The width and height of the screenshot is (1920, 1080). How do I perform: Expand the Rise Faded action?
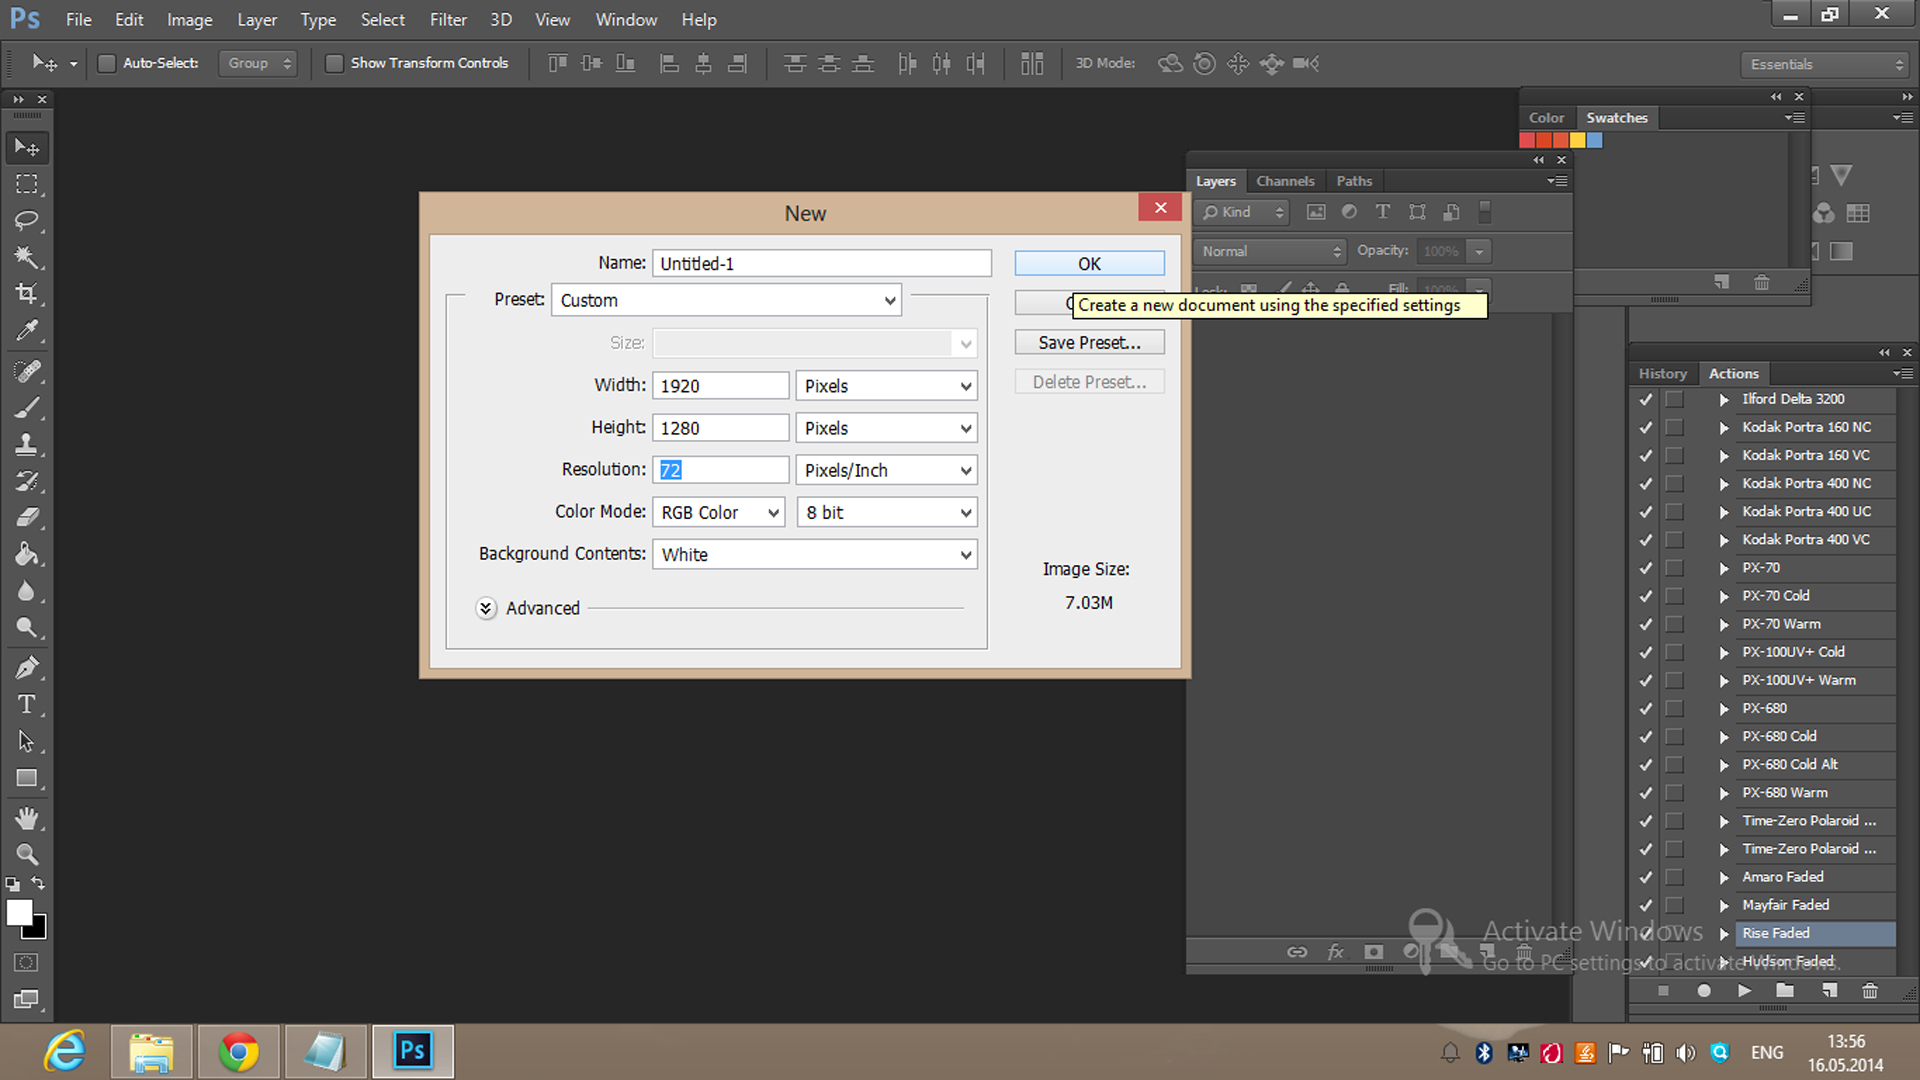(x=1724, y=933)
